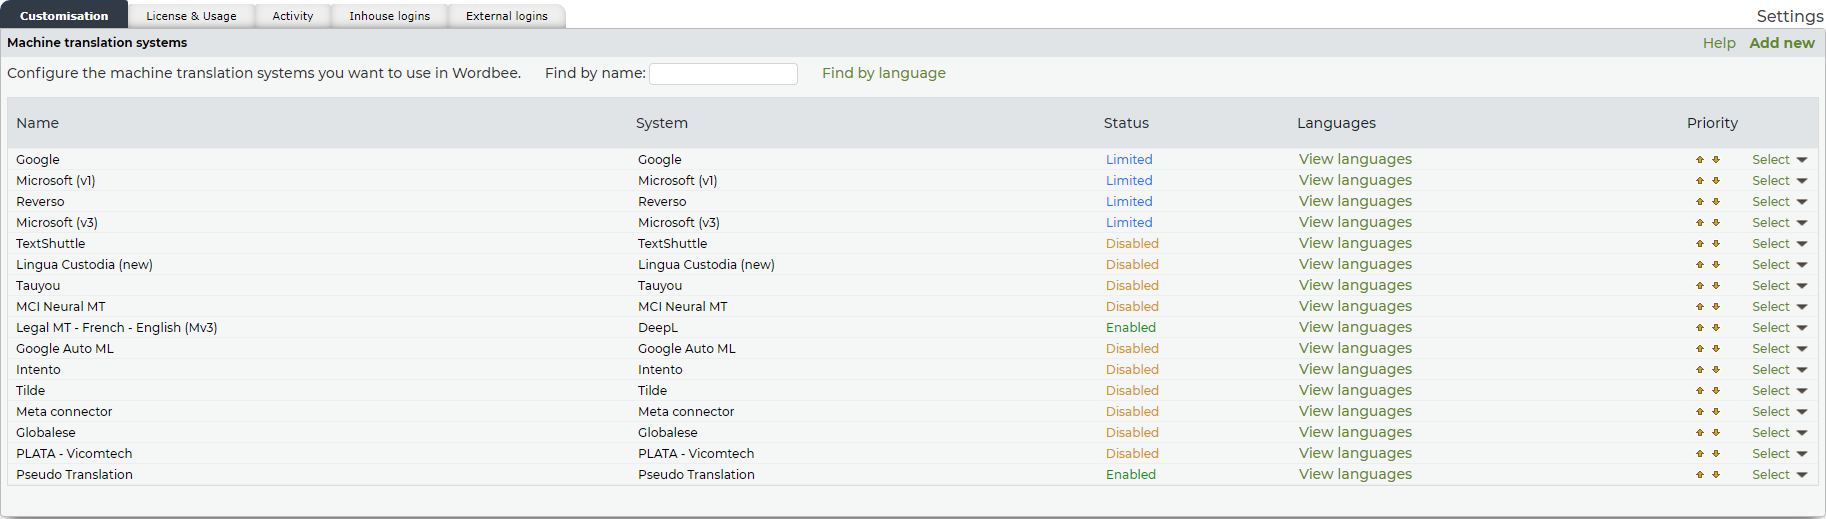Expand the Select menu for Google Auto ML
The height and width of the screenshot is (519, 1826).
click(x=1779, y=349)
